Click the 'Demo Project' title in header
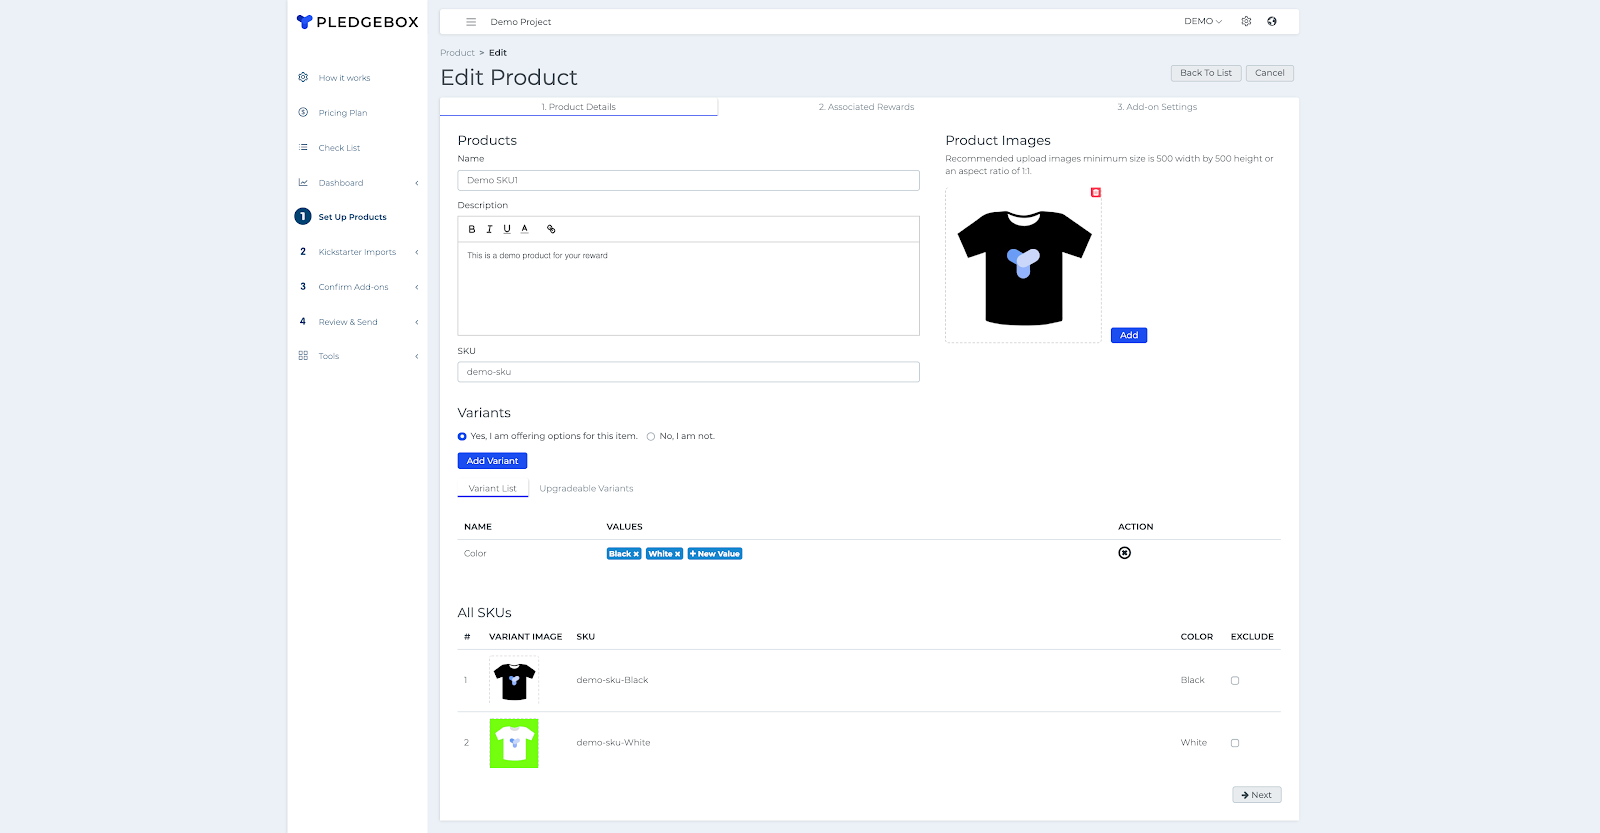1600x833 pixels. pos(521,22)
